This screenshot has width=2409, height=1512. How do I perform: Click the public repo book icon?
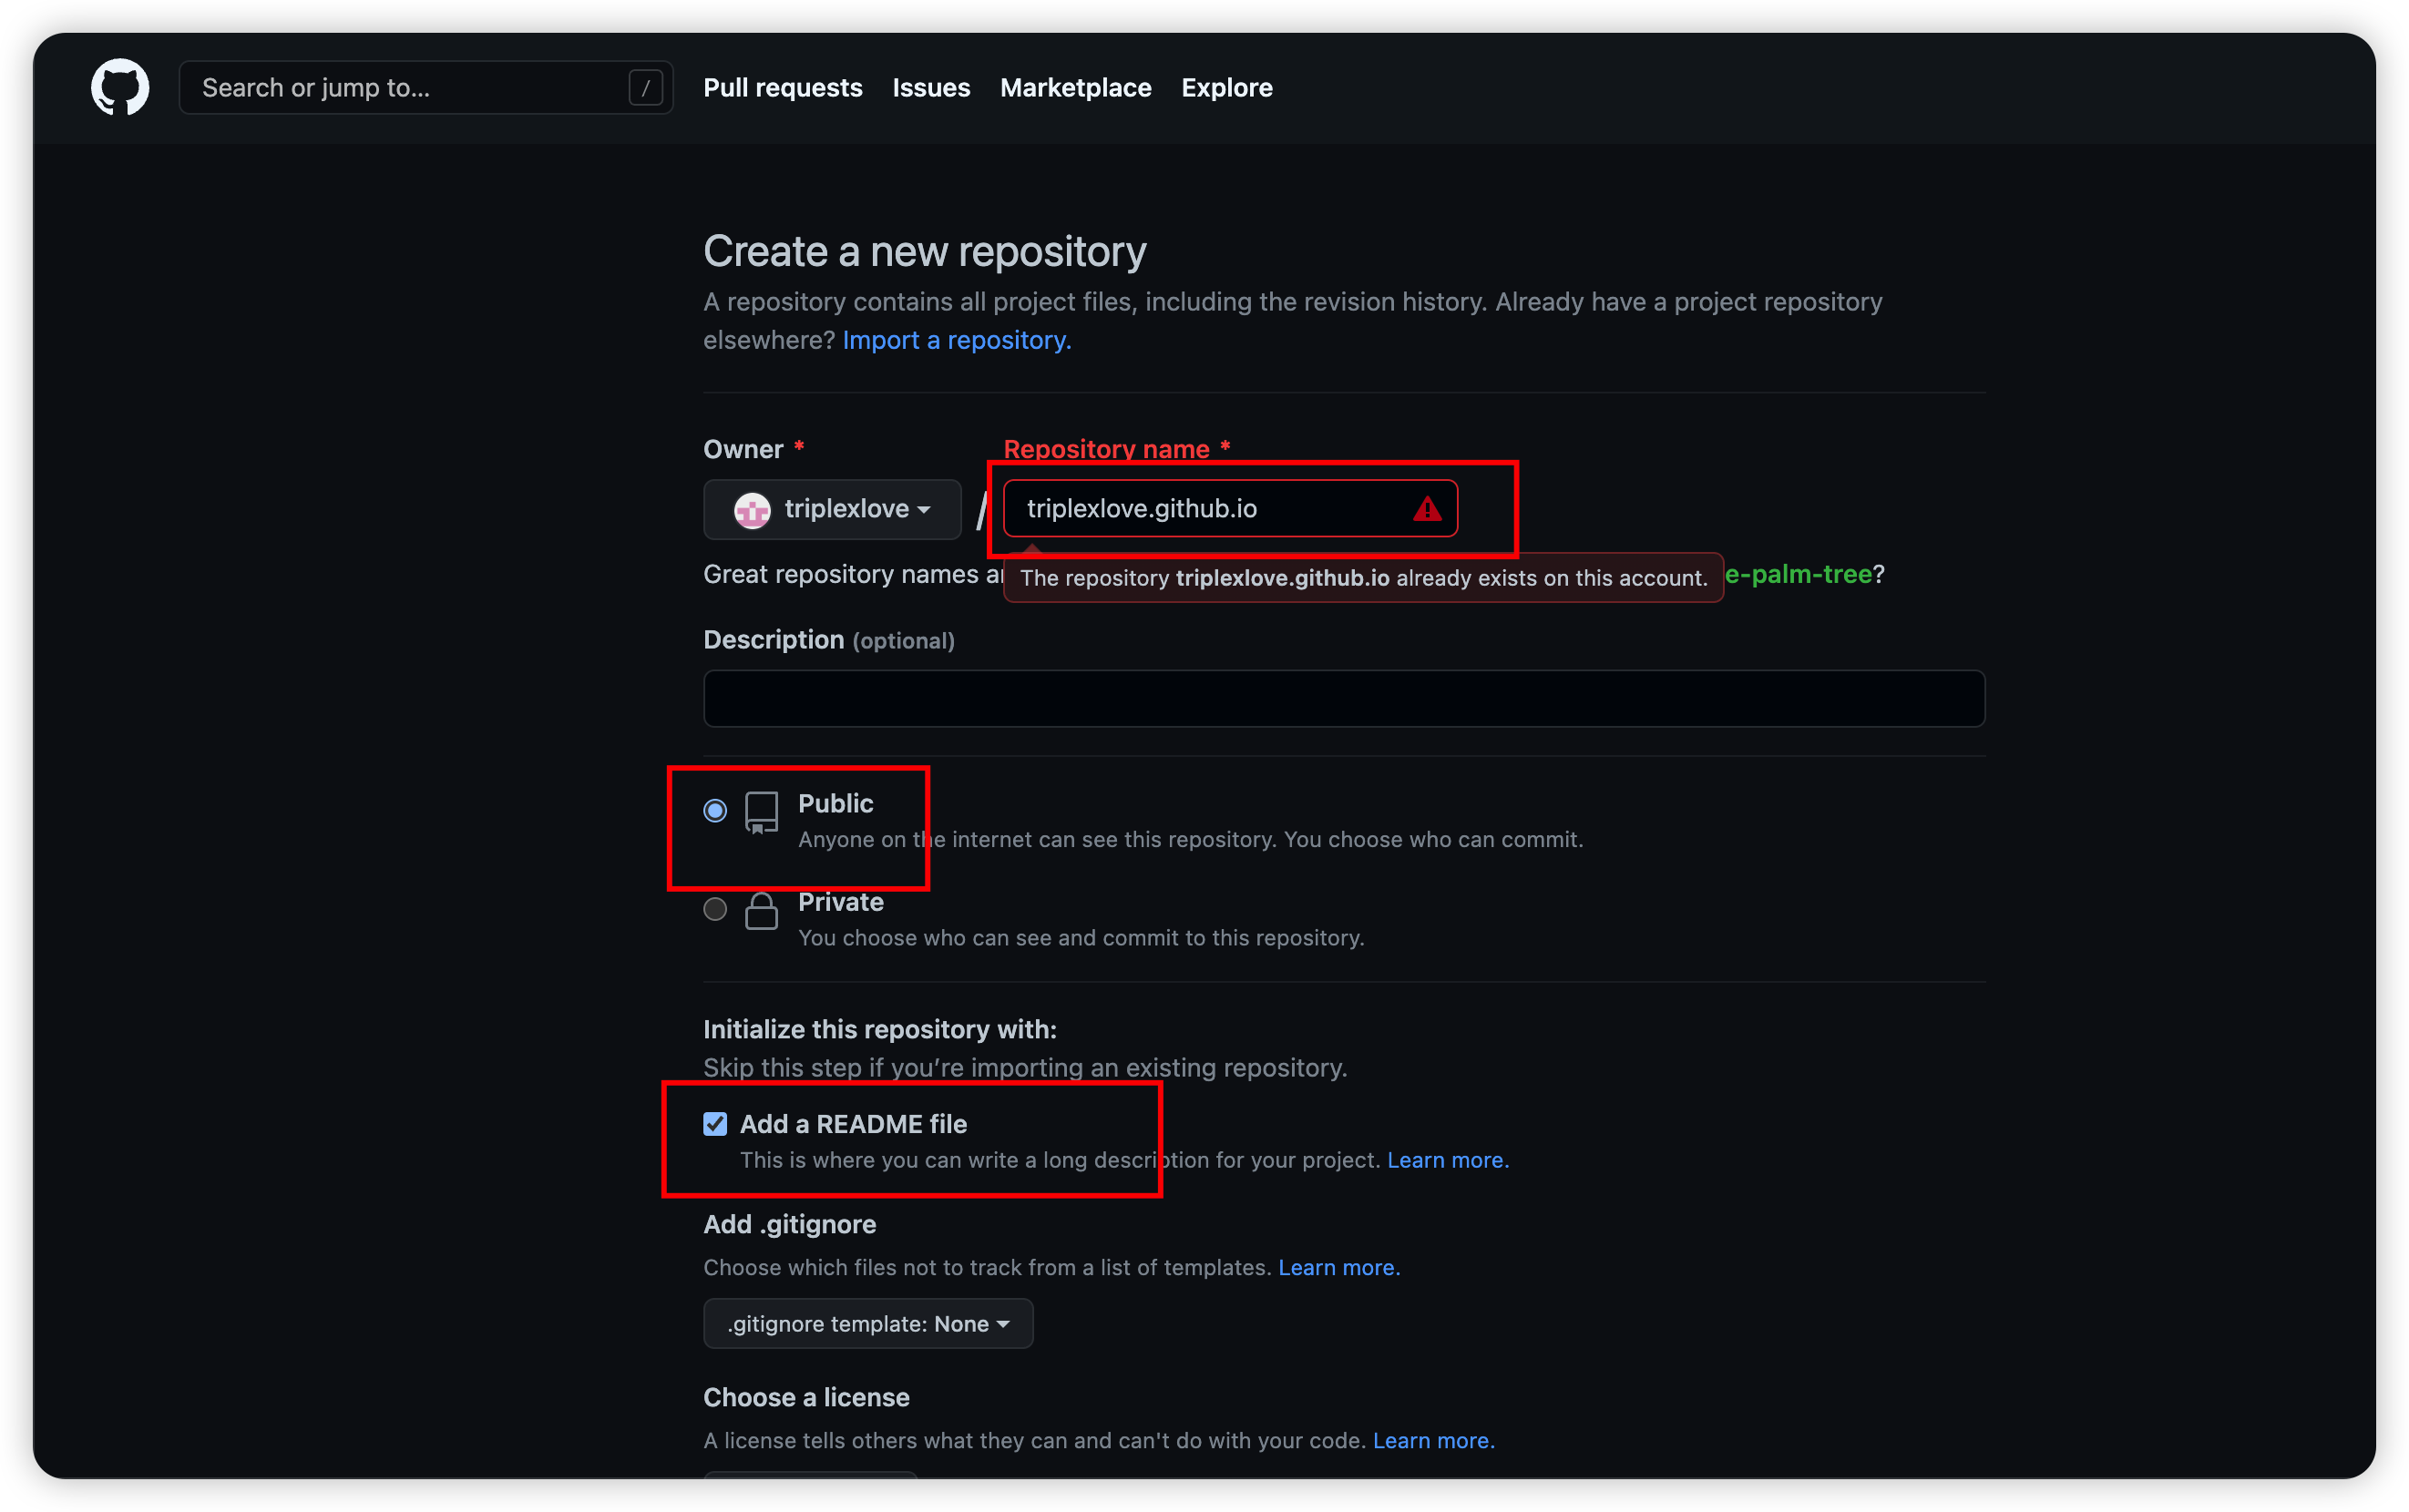tap(761, 812)
